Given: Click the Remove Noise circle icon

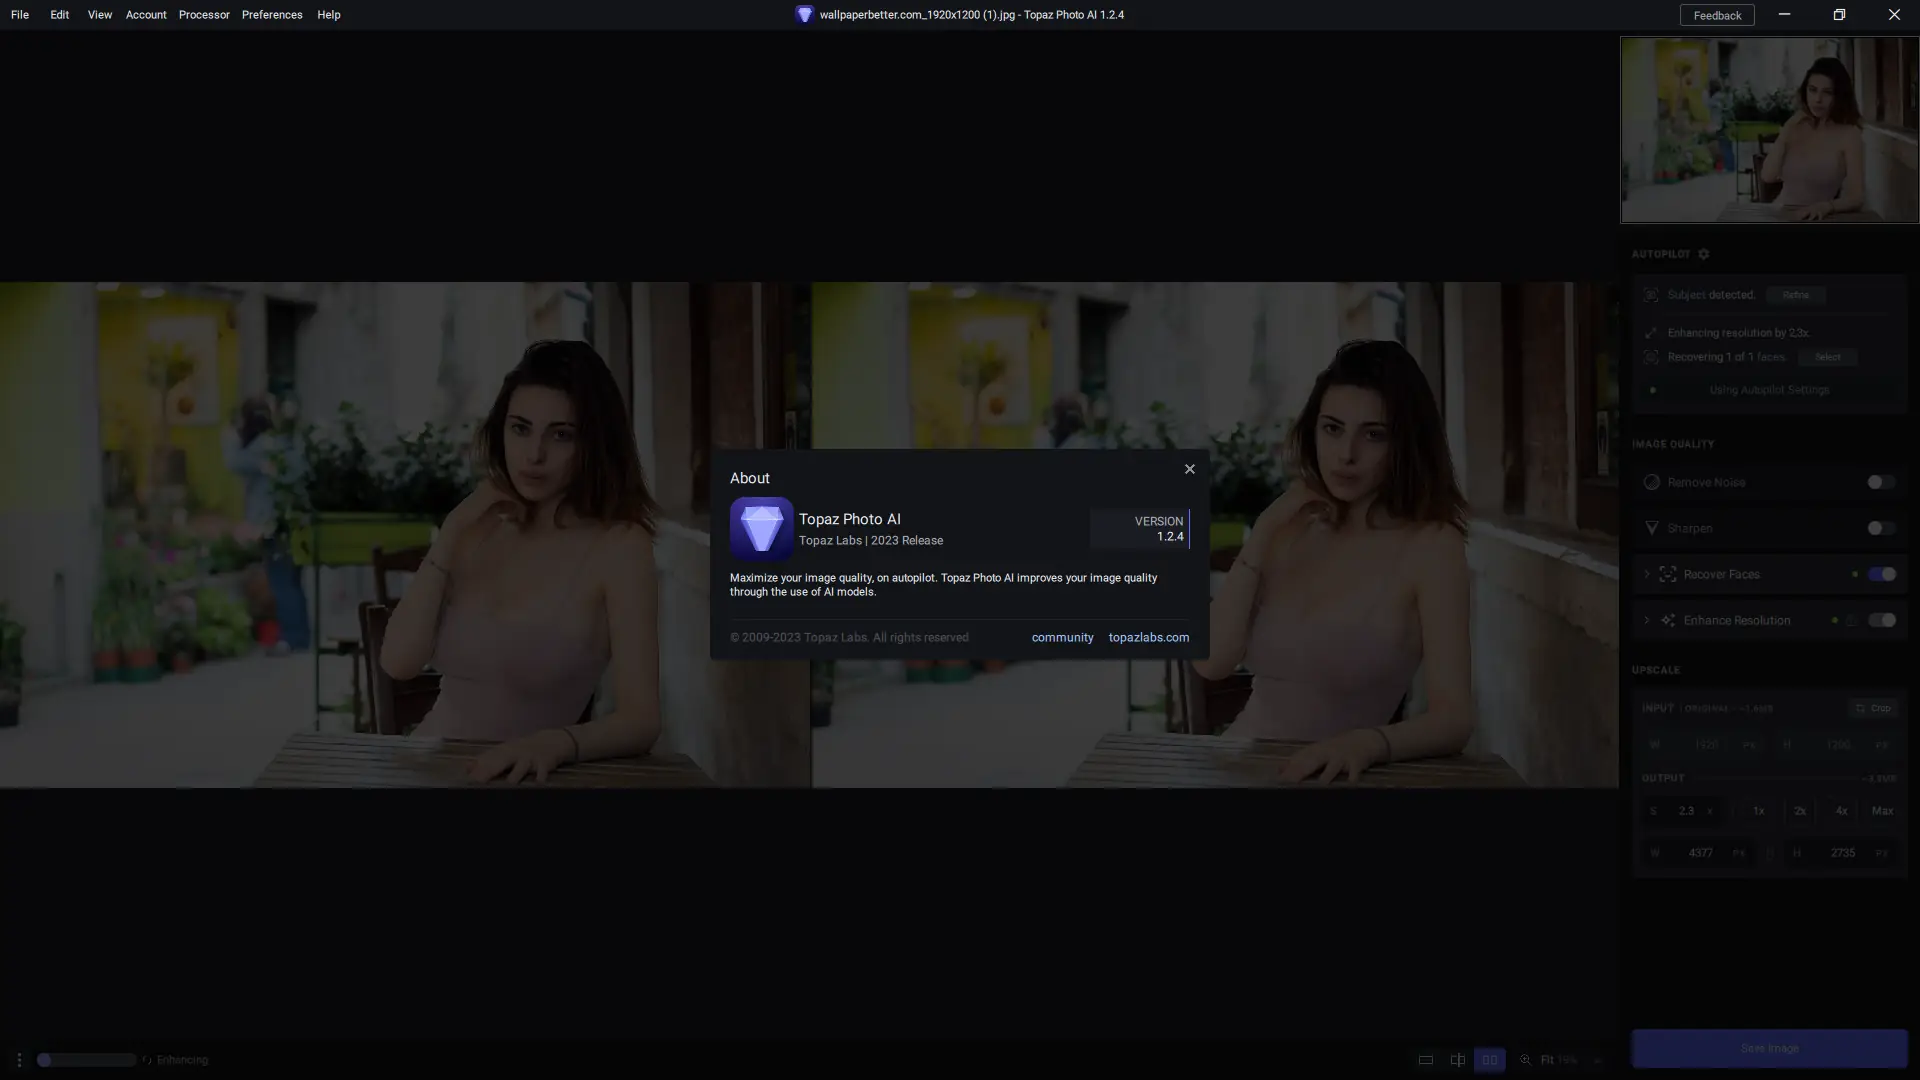Looking at the screenshot, I should [x=1652, y=482].
